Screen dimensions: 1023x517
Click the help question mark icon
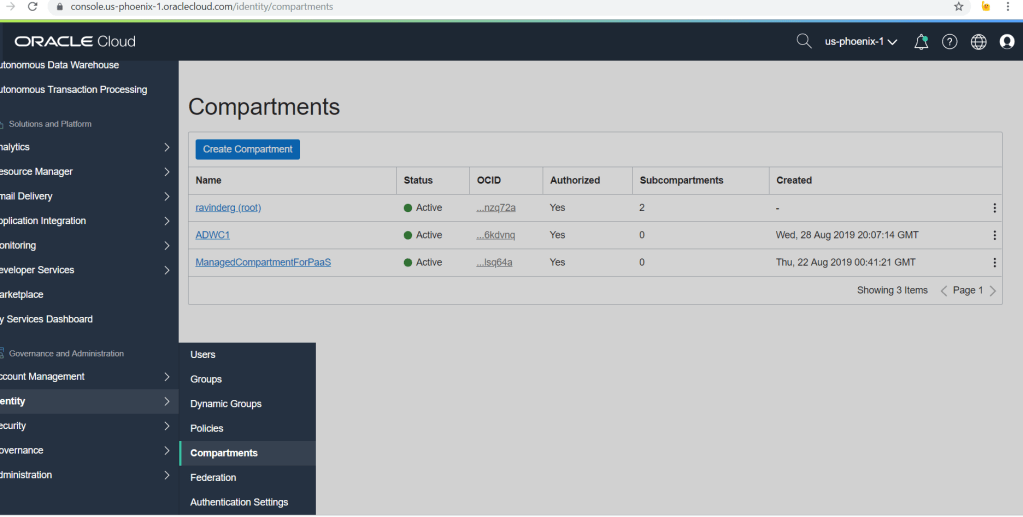click(950, 42)
